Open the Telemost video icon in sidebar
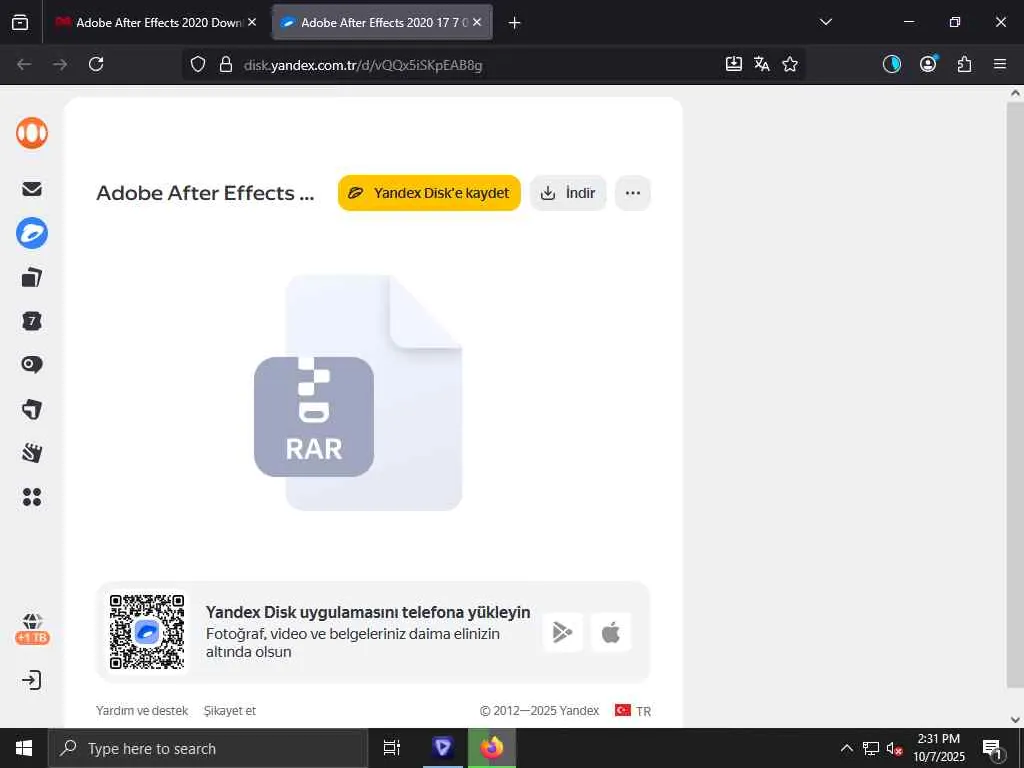Image resolution: width=1024 pixels, height=768 pixels. 32,409
